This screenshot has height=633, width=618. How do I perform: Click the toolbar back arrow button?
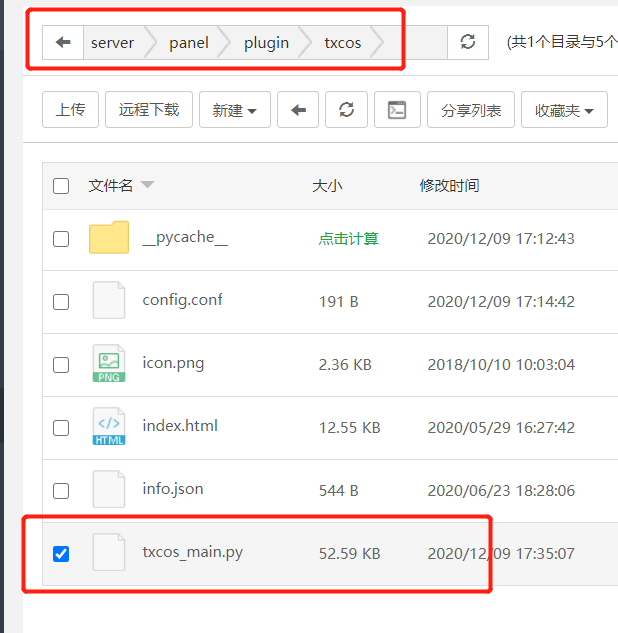pos(297,110)
